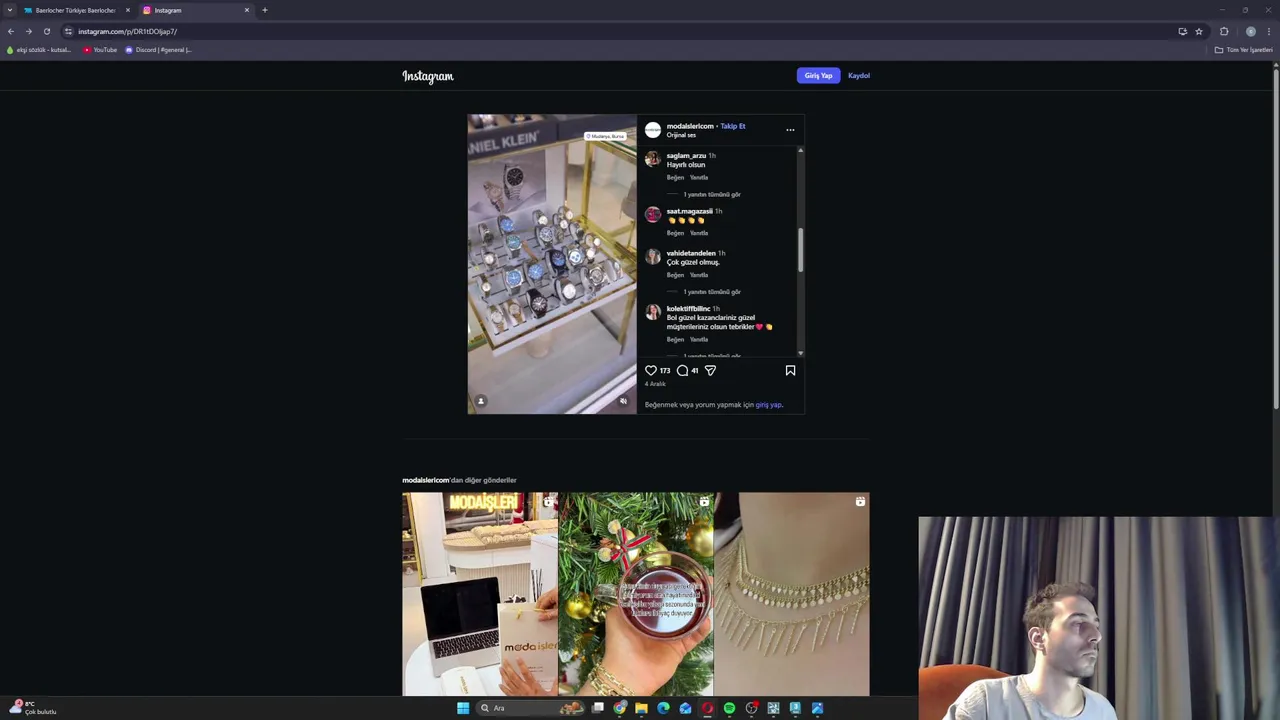Open the ekşi sözlük bookmark
1280x720 pixels.
point(39,50)
